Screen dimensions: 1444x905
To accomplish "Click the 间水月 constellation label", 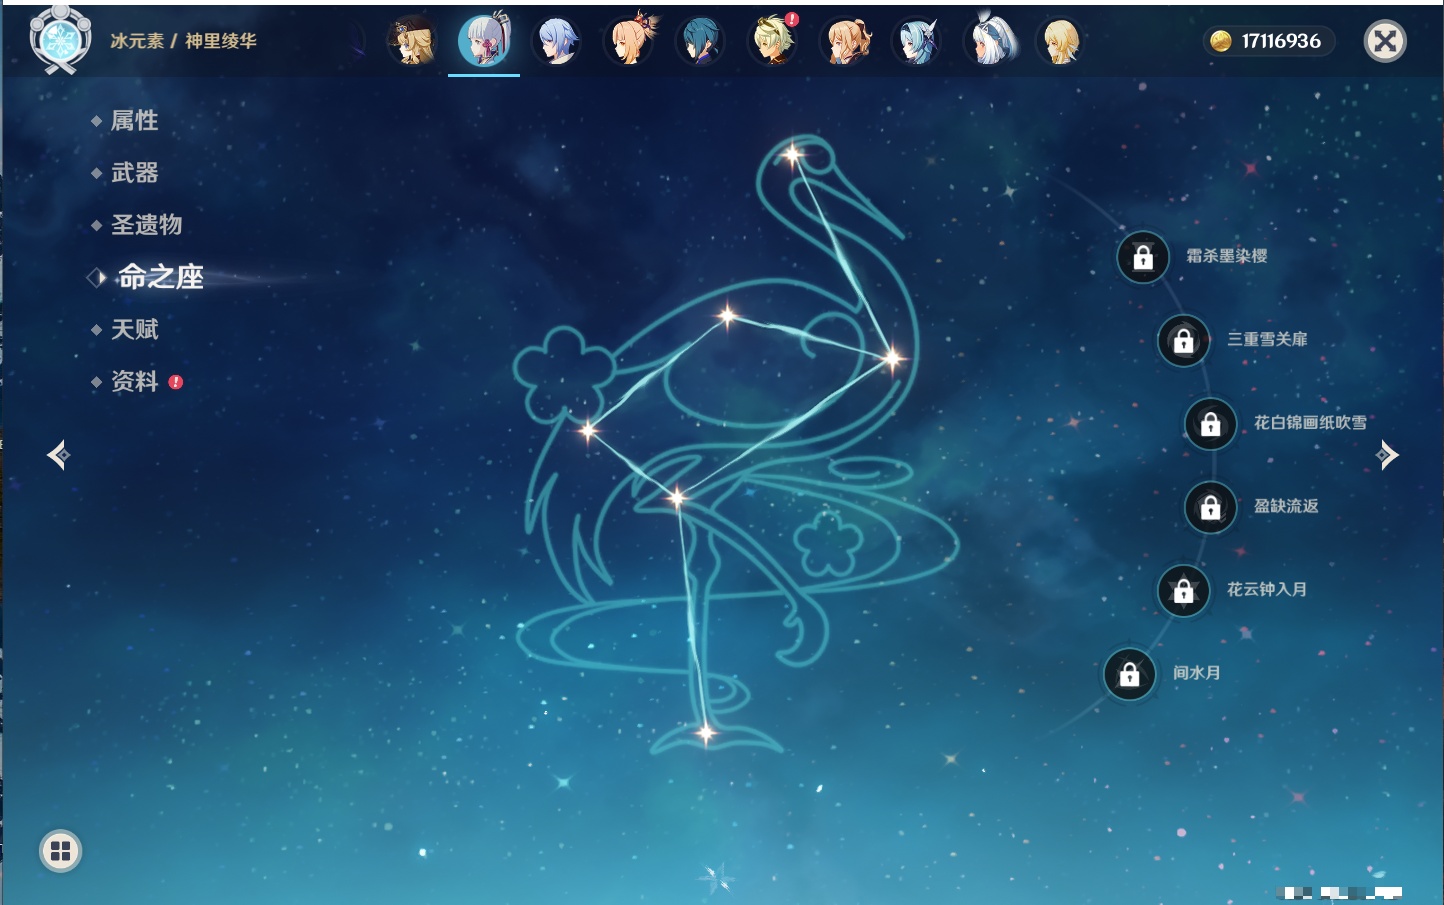I will pyautogui.click(x=1196, y=673).
